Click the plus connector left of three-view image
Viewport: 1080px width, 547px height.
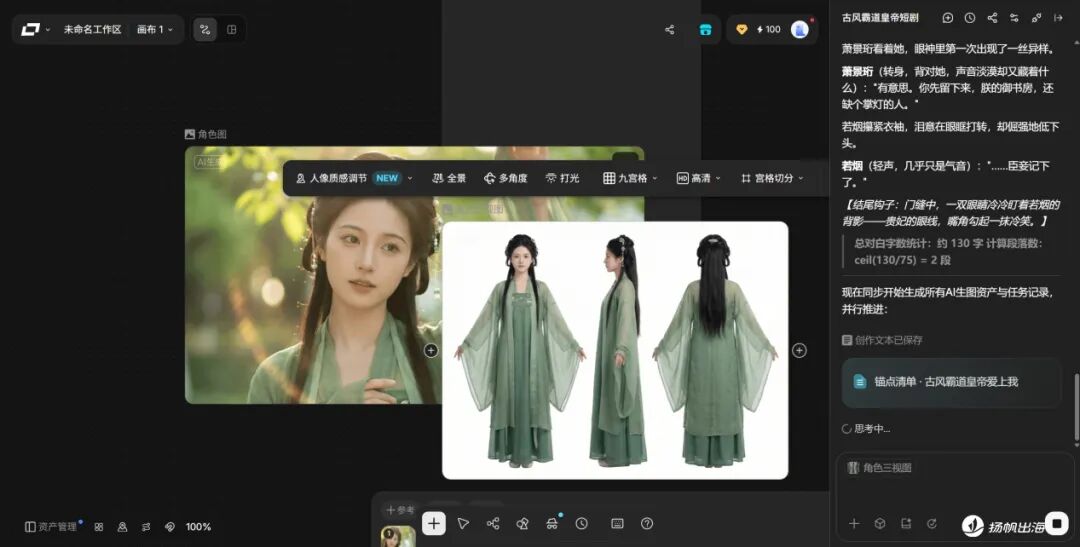tap(431, 351)
